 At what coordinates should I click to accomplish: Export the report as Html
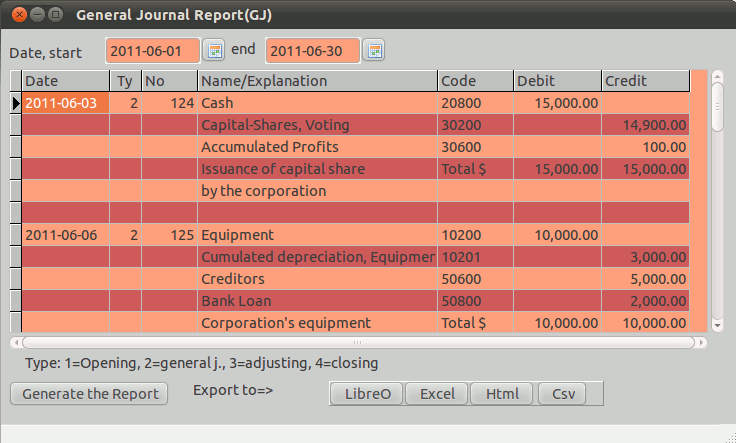tap(502, 394)
